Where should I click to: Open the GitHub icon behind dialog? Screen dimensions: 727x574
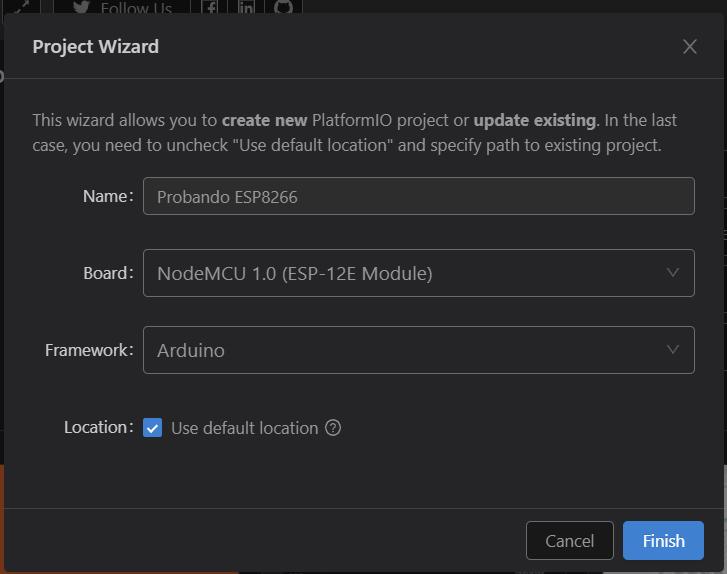click(283, 7)
